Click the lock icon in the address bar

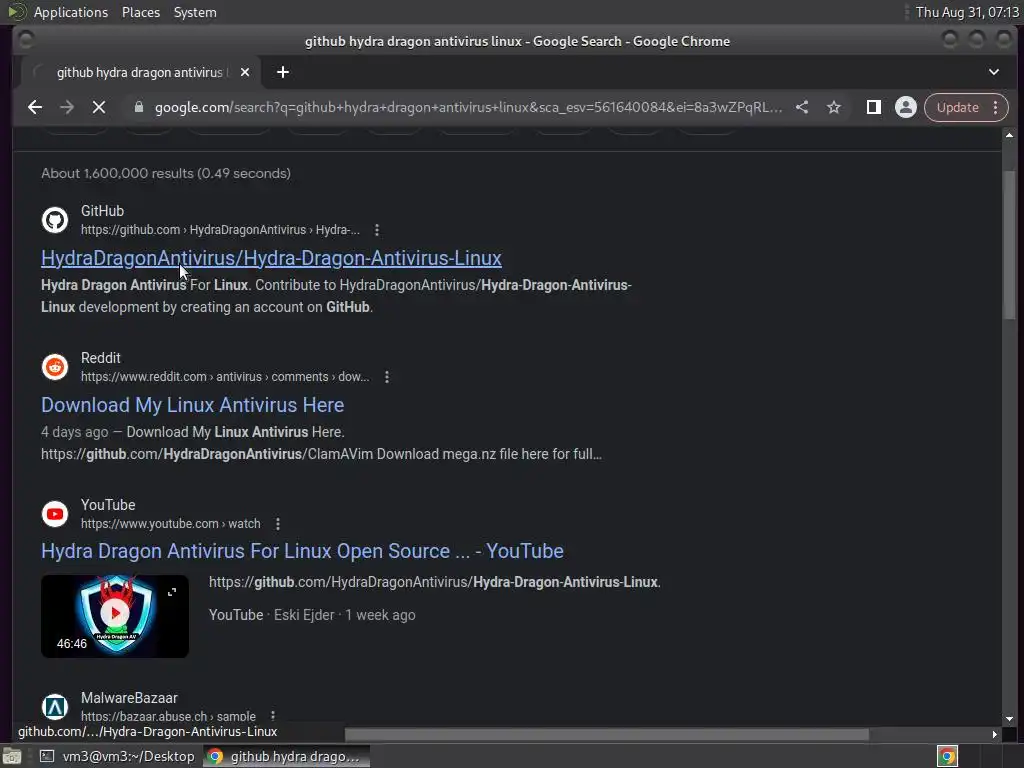[138, 107]
